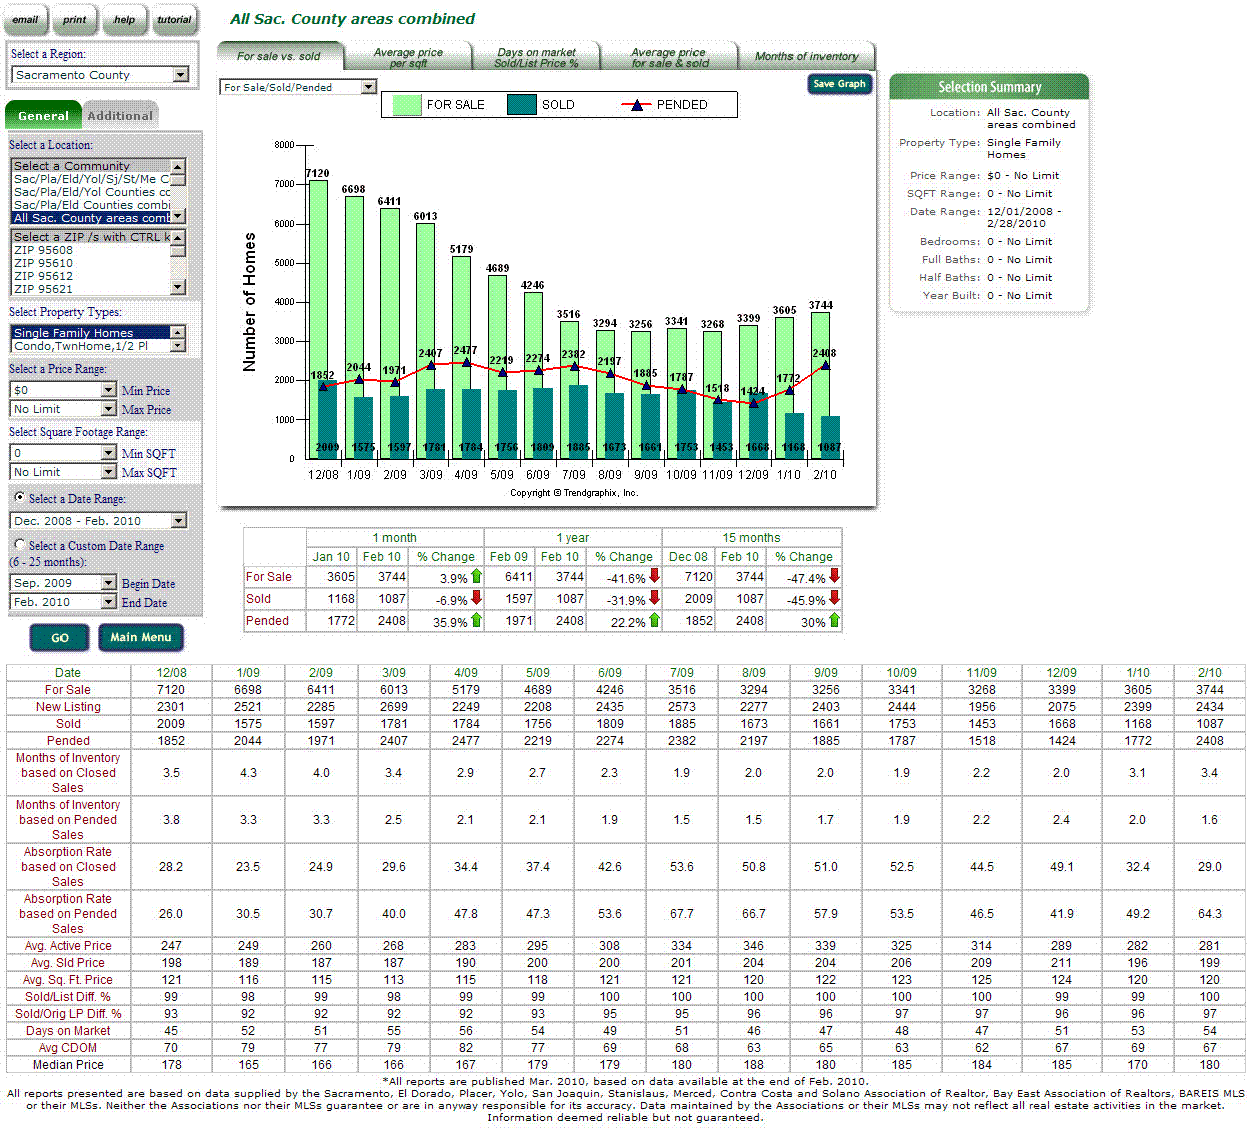Click the 'New Listing' row label

point(68,707)
